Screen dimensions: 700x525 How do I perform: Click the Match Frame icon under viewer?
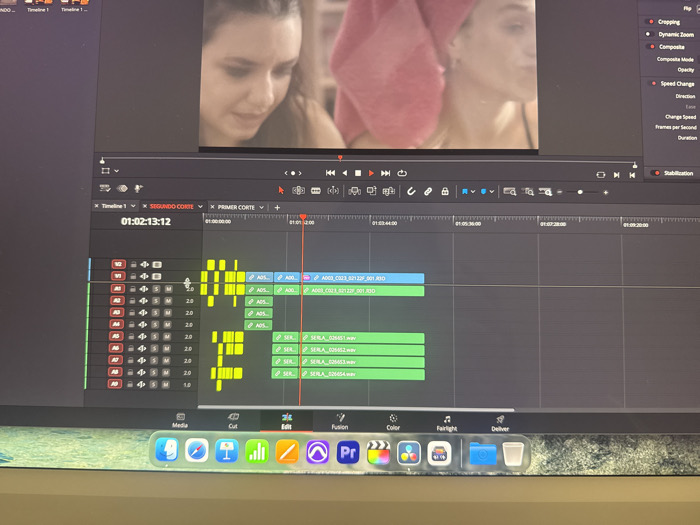point(601,175)
